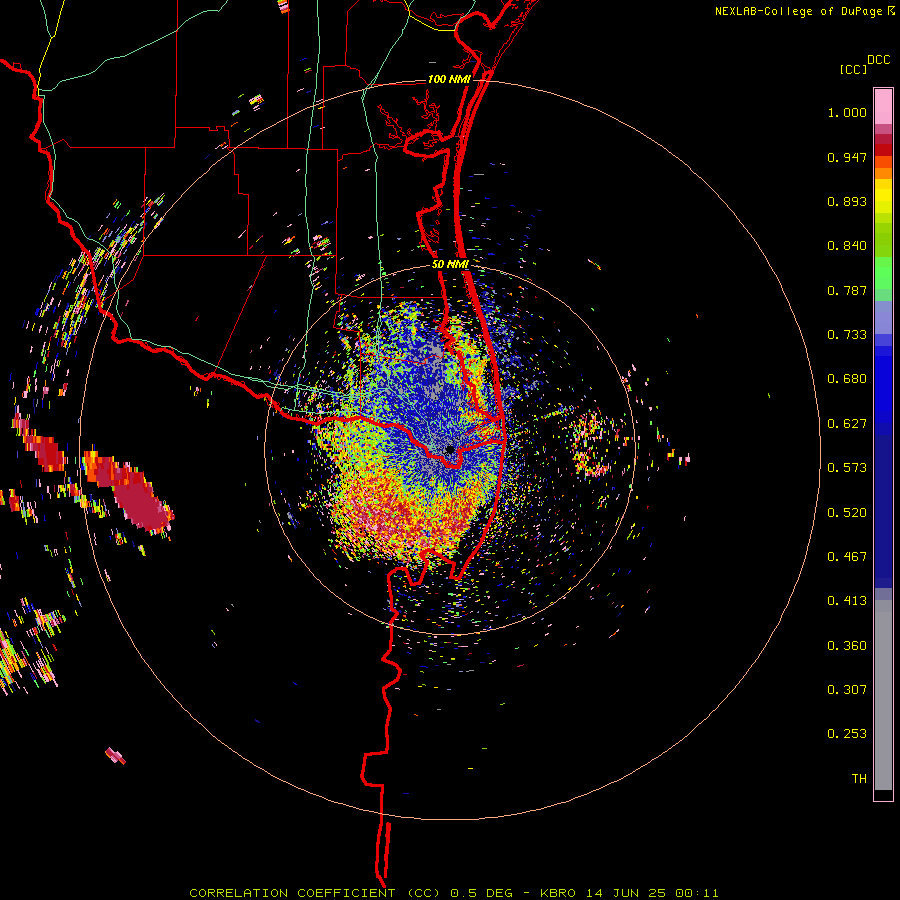Click the 100 NMI range ring label
Viewport: 900px width, 900px height.
(x=449, y=79)
